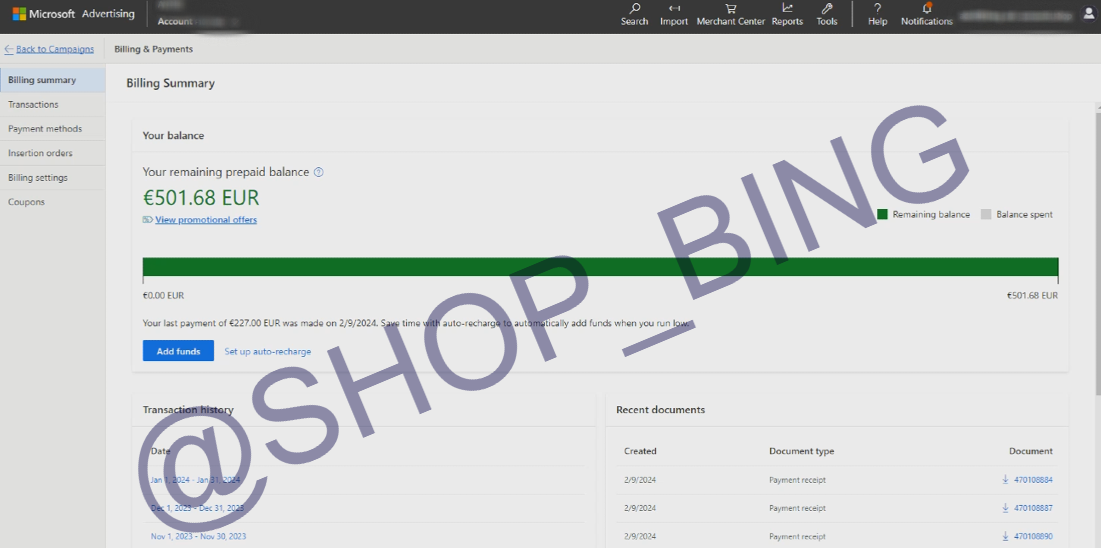Screen dimensions: 1101x548
Task: Open Billing settings page
Action: pos(38,178)
